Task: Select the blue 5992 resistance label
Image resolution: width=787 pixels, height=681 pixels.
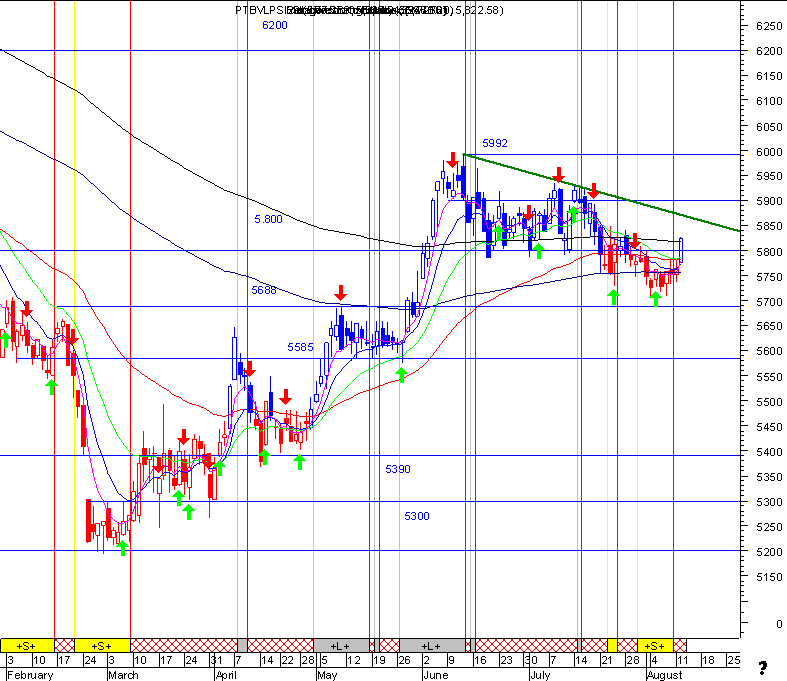Action: coord(495,143)
